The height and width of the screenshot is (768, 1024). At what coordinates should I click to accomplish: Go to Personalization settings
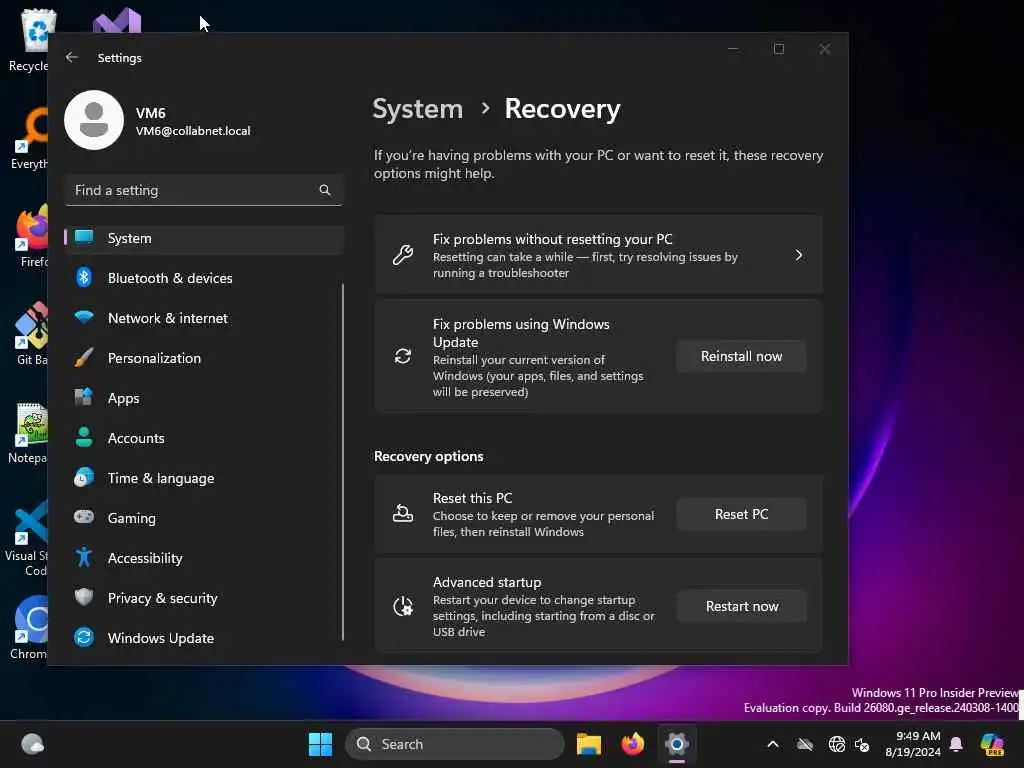(204, 358)
